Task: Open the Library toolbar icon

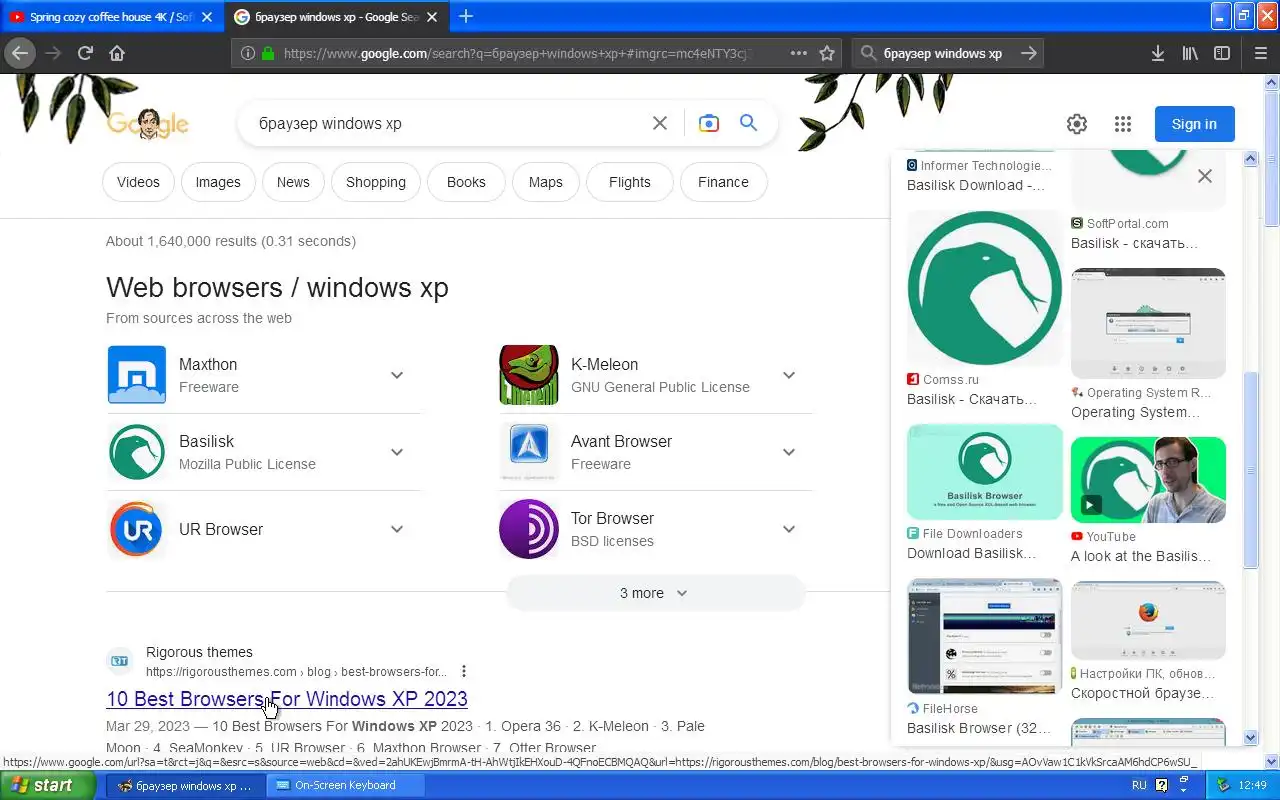Action: click(1190, 53)
